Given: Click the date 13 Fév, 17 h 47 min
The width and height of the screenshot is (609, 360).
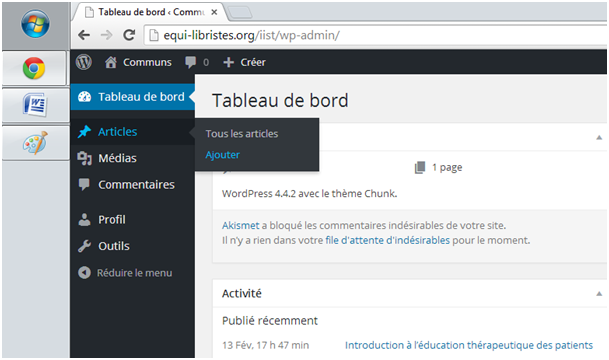Looking at the screenshot, I should click(266, 345).
